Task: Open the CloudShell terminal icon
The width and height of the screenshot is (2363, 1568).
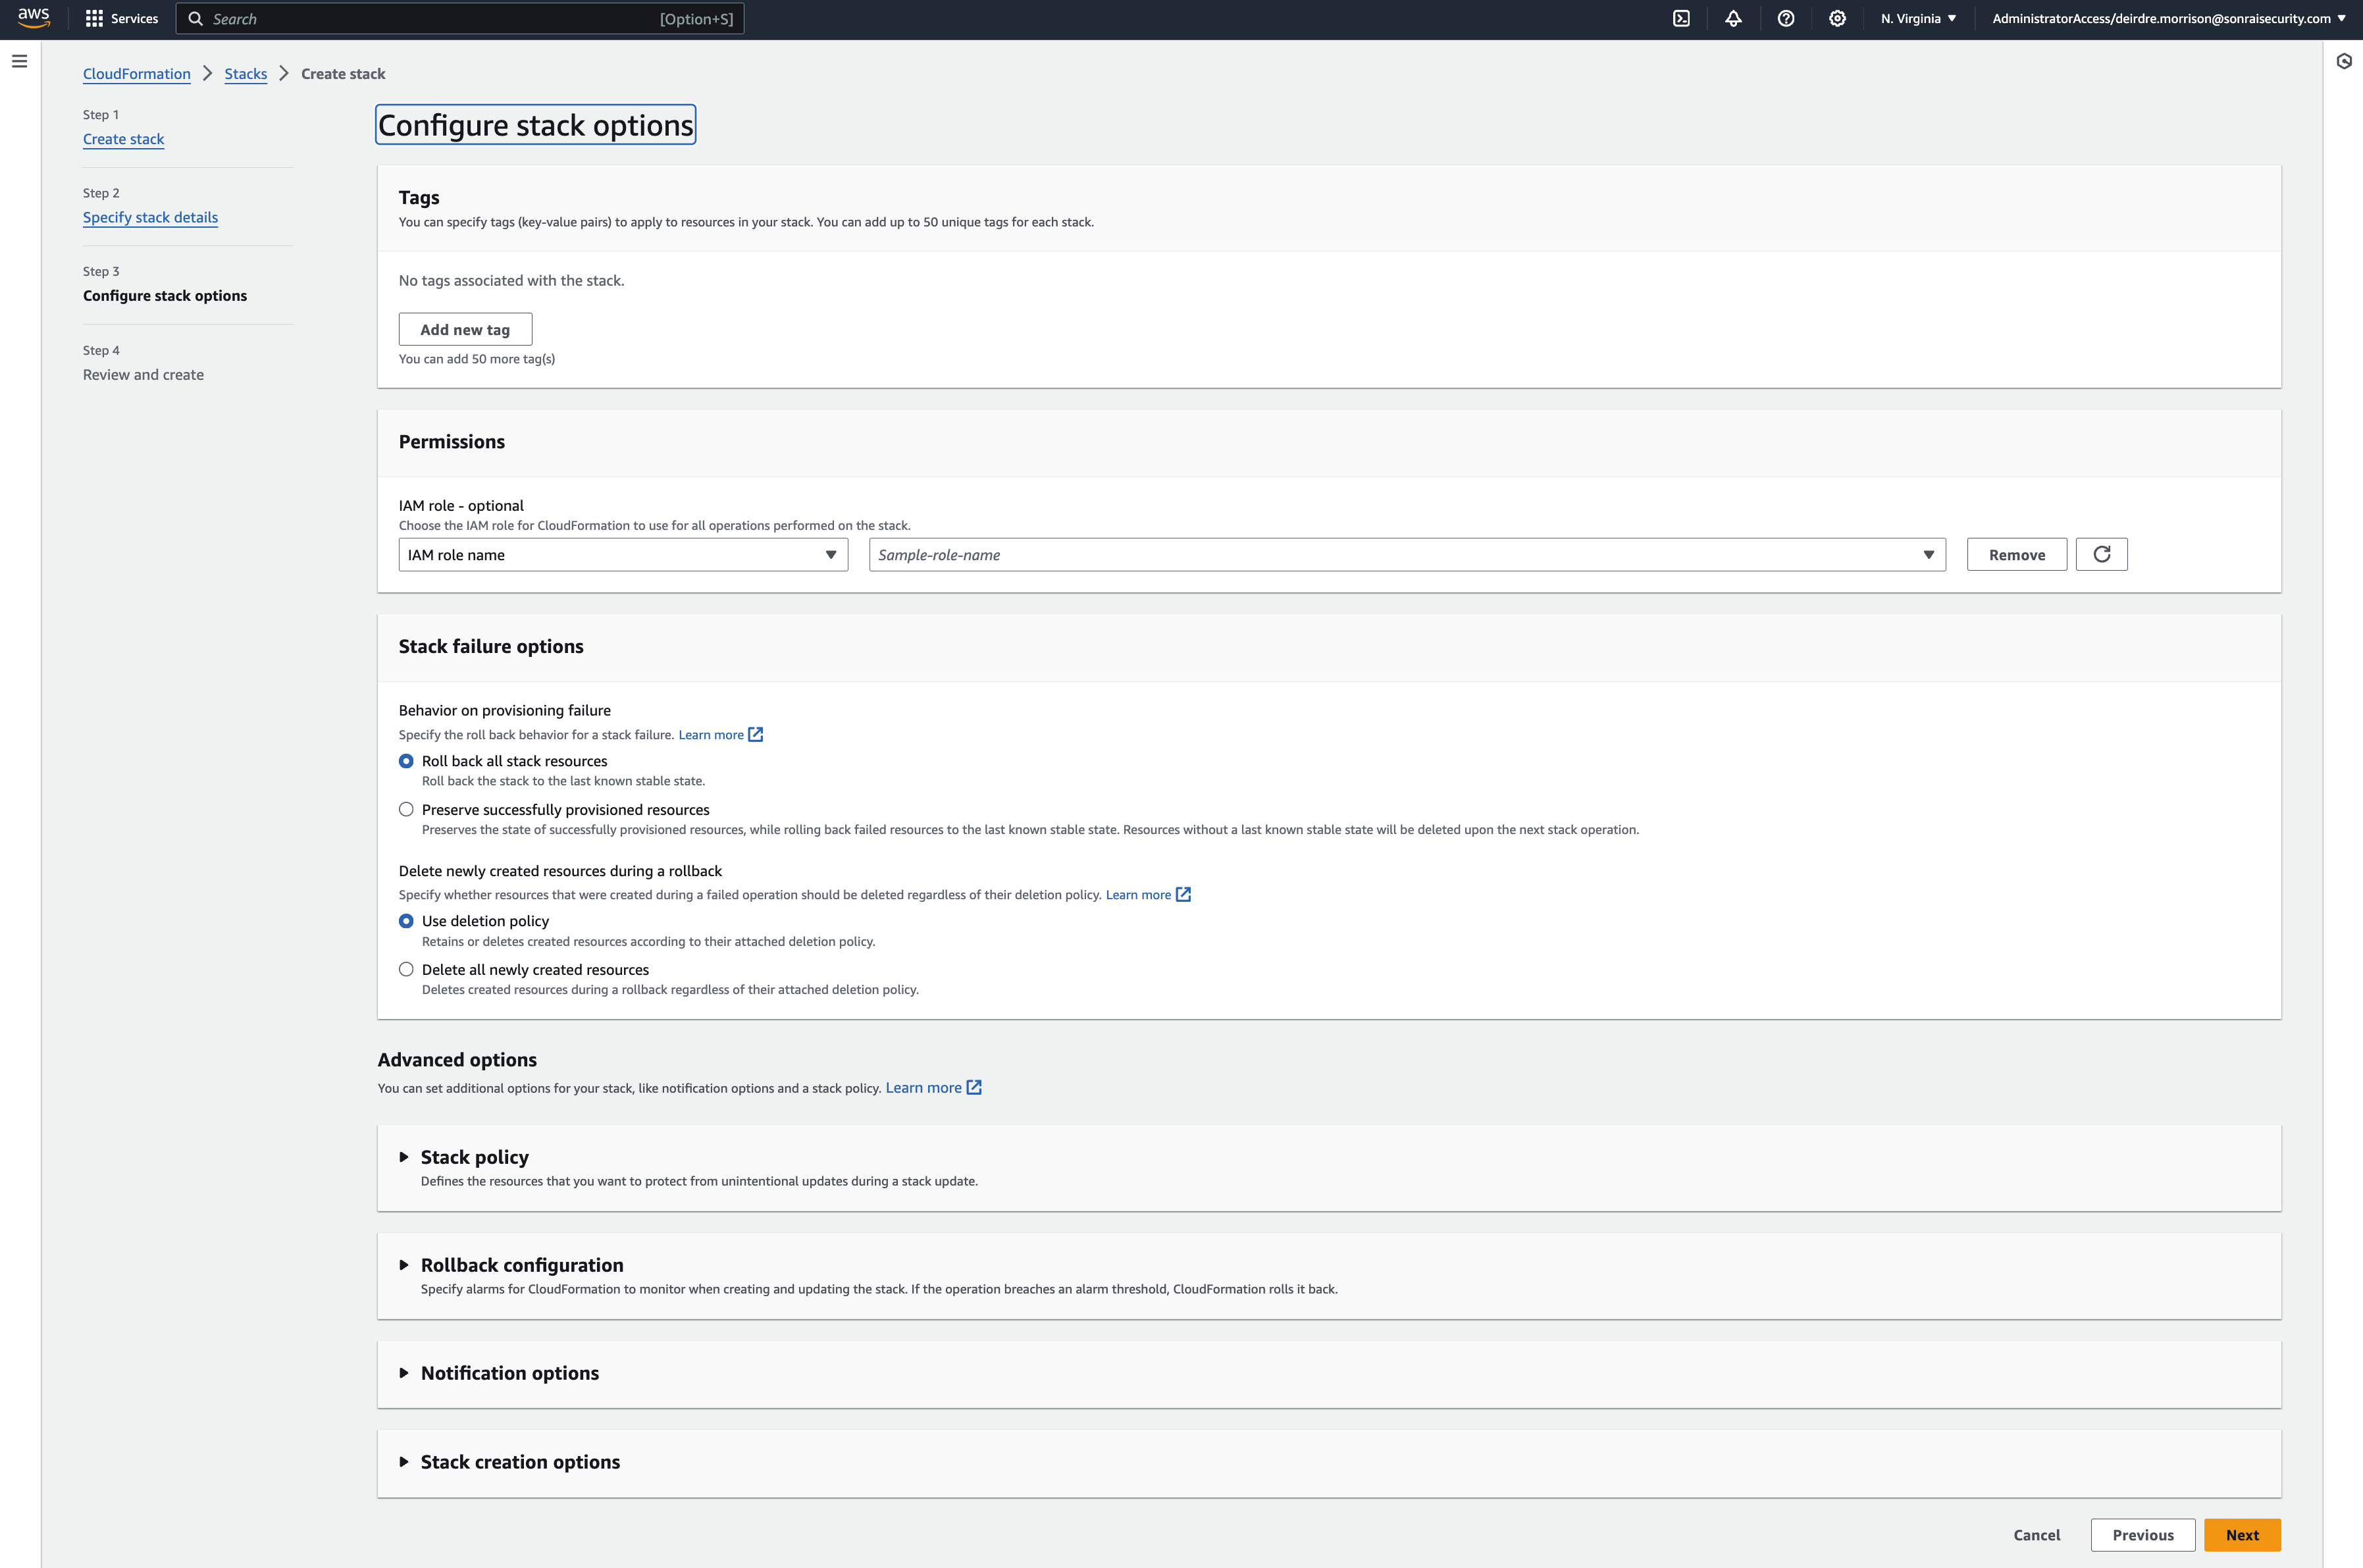Action: 1681,19
